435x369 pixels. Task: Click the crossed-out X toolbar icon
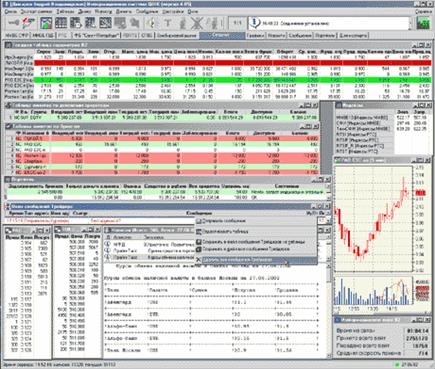[197, 23]
